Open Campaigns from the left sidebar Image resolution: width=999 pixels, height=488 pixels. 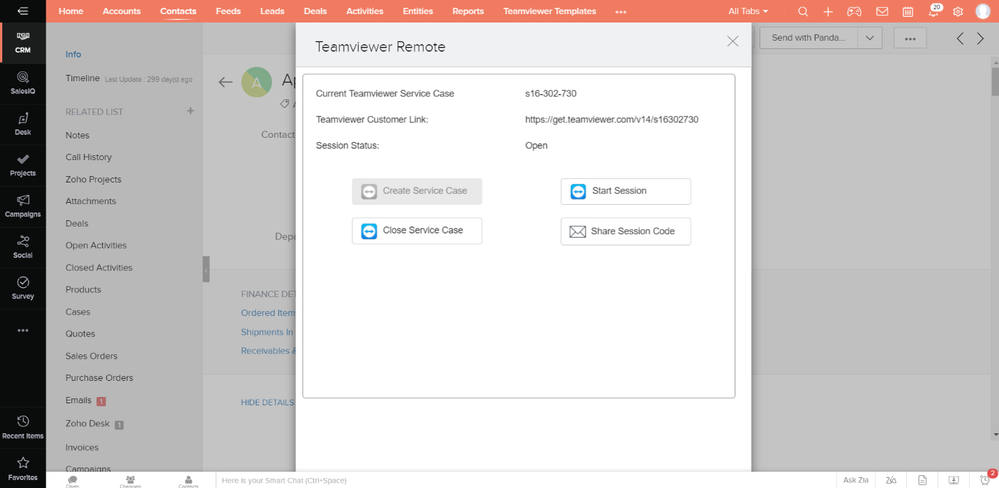[x=22, y=205]
